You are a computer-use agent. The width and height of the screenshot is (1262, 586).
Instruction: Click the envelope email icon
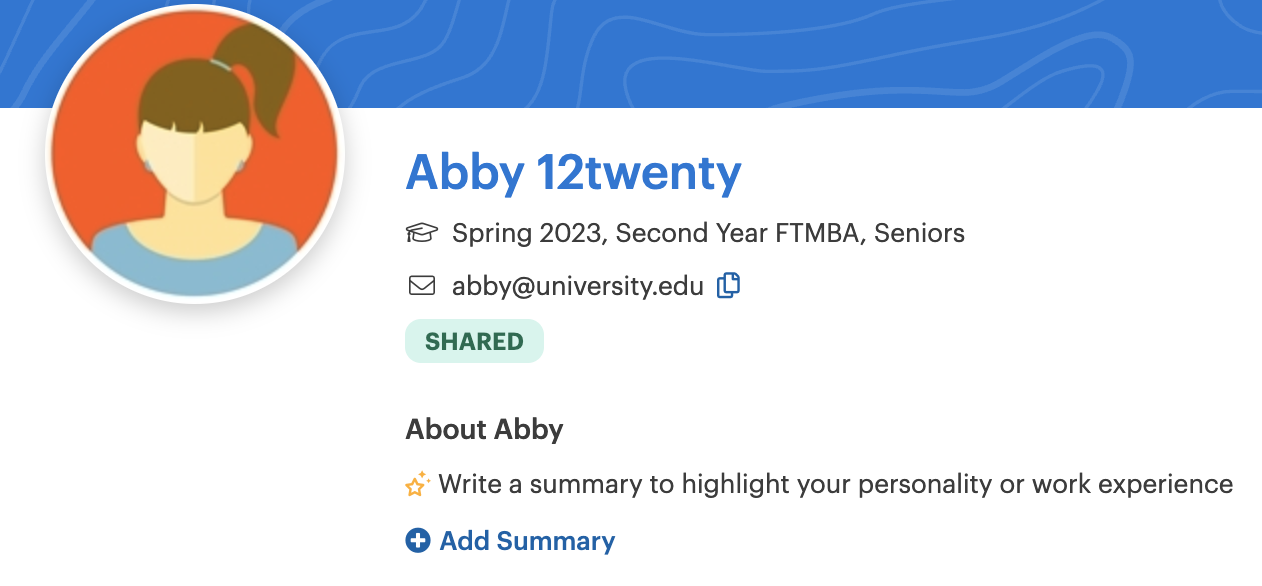[422, 286]
